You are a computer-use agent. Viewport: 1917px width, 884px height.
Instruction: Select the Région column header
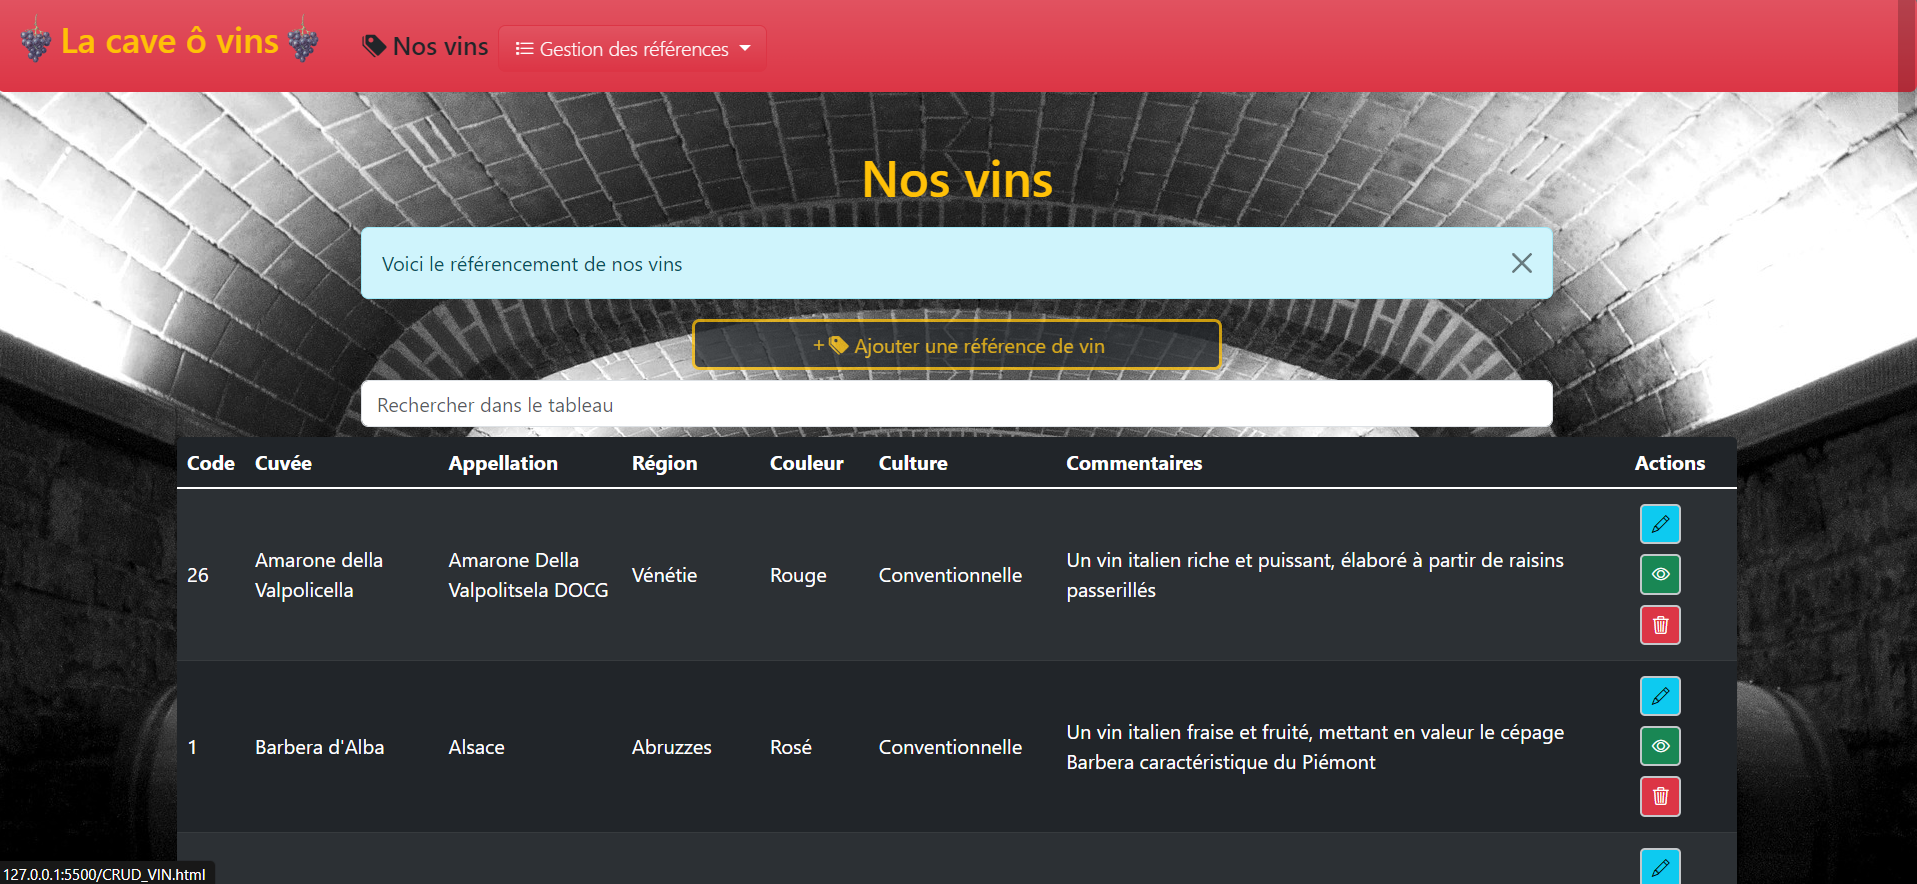[664, 463]
